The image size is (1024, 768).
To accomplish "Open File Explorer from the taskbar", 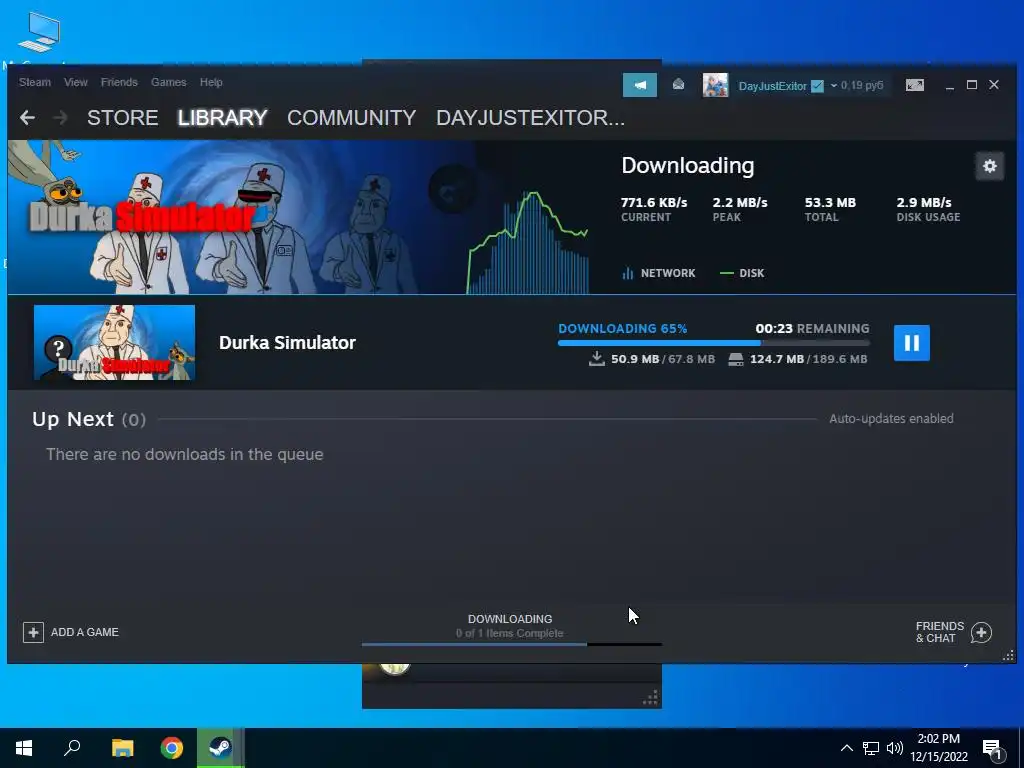I will coord(122,748).
